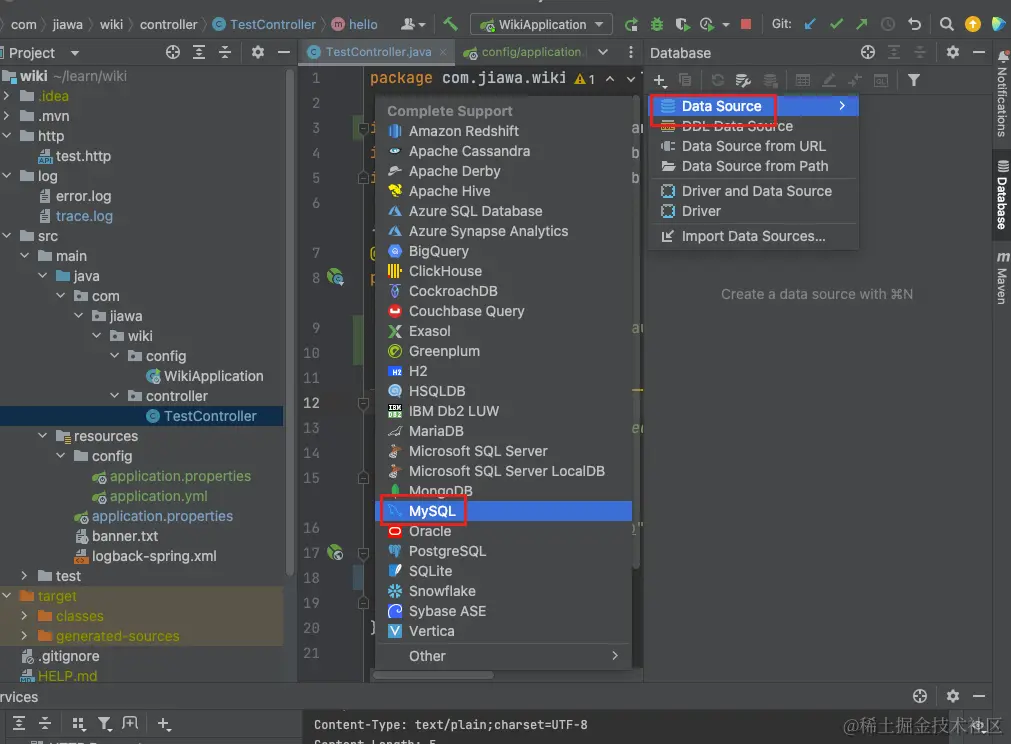This screenshot has height=744, width=1011.
Task: Collapse the target folder
Action: (6, 596)
